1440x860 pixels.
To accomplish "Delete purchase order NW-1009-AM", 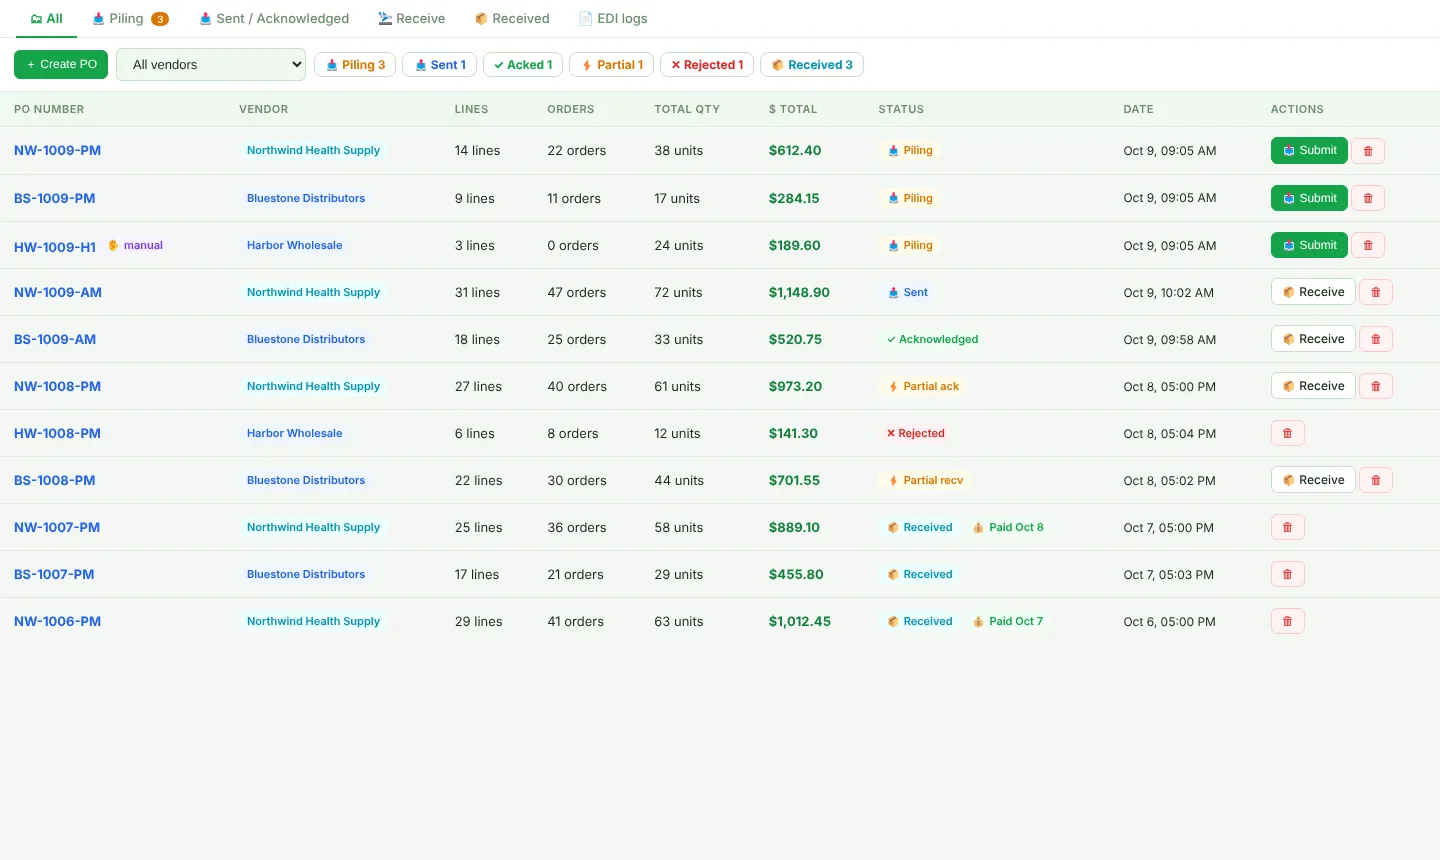I will point(1376,292).
